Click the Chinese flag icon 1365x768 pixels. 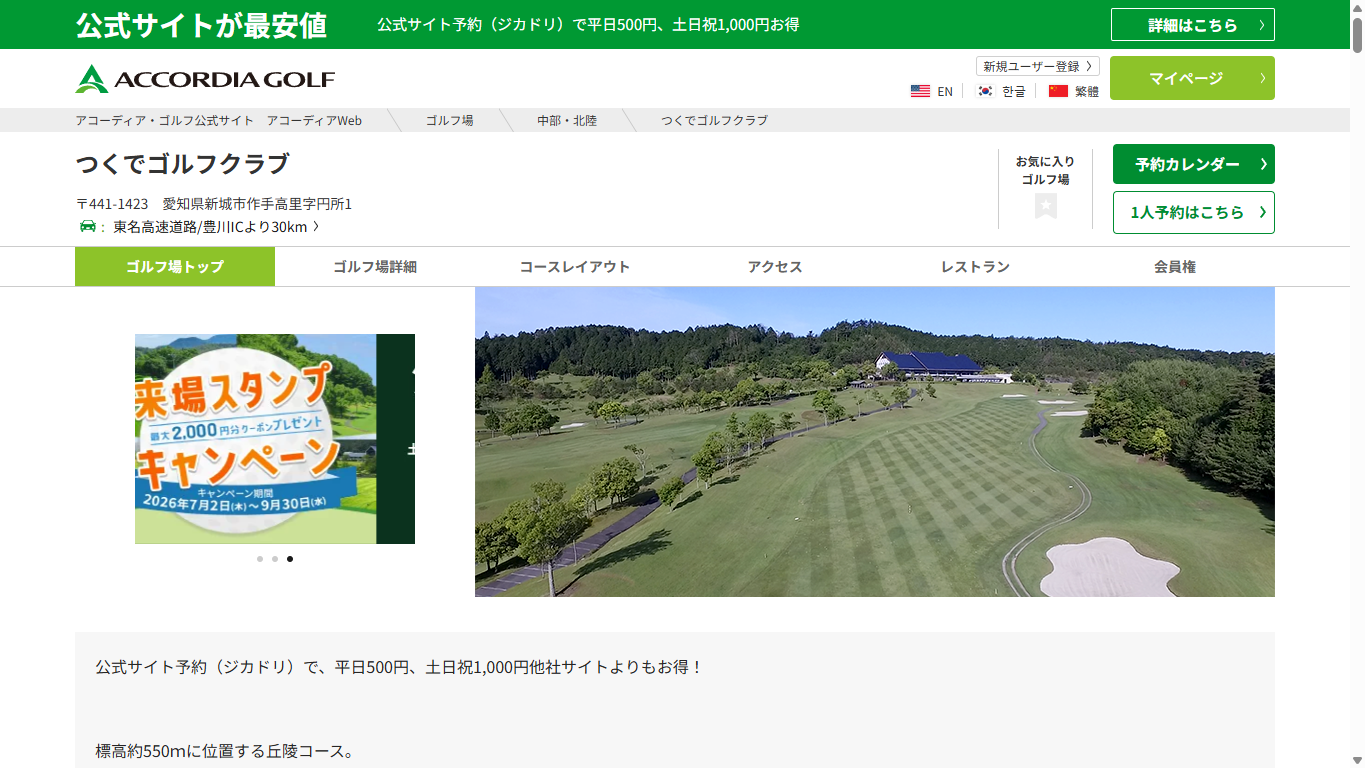click(x=1058, y=91)
